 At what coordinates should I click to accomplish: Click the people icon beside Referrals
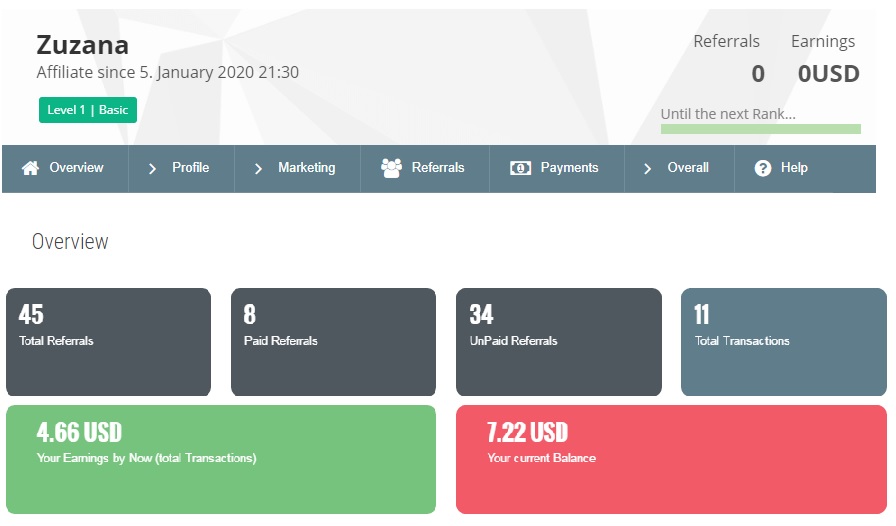[x=391, y=168]
